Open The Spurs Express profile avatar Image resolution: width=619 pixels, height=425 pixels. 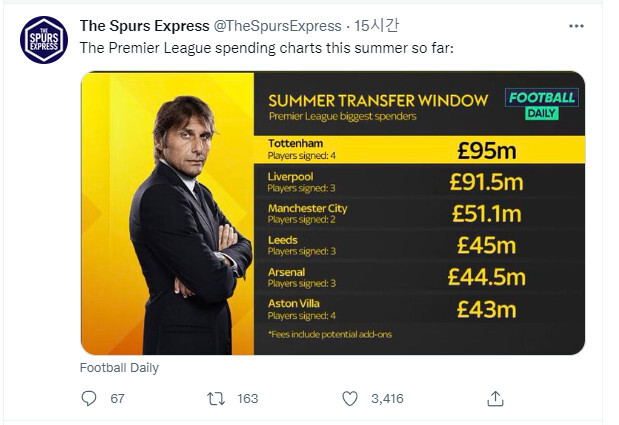pyautogui.click(x=45, y=40)
